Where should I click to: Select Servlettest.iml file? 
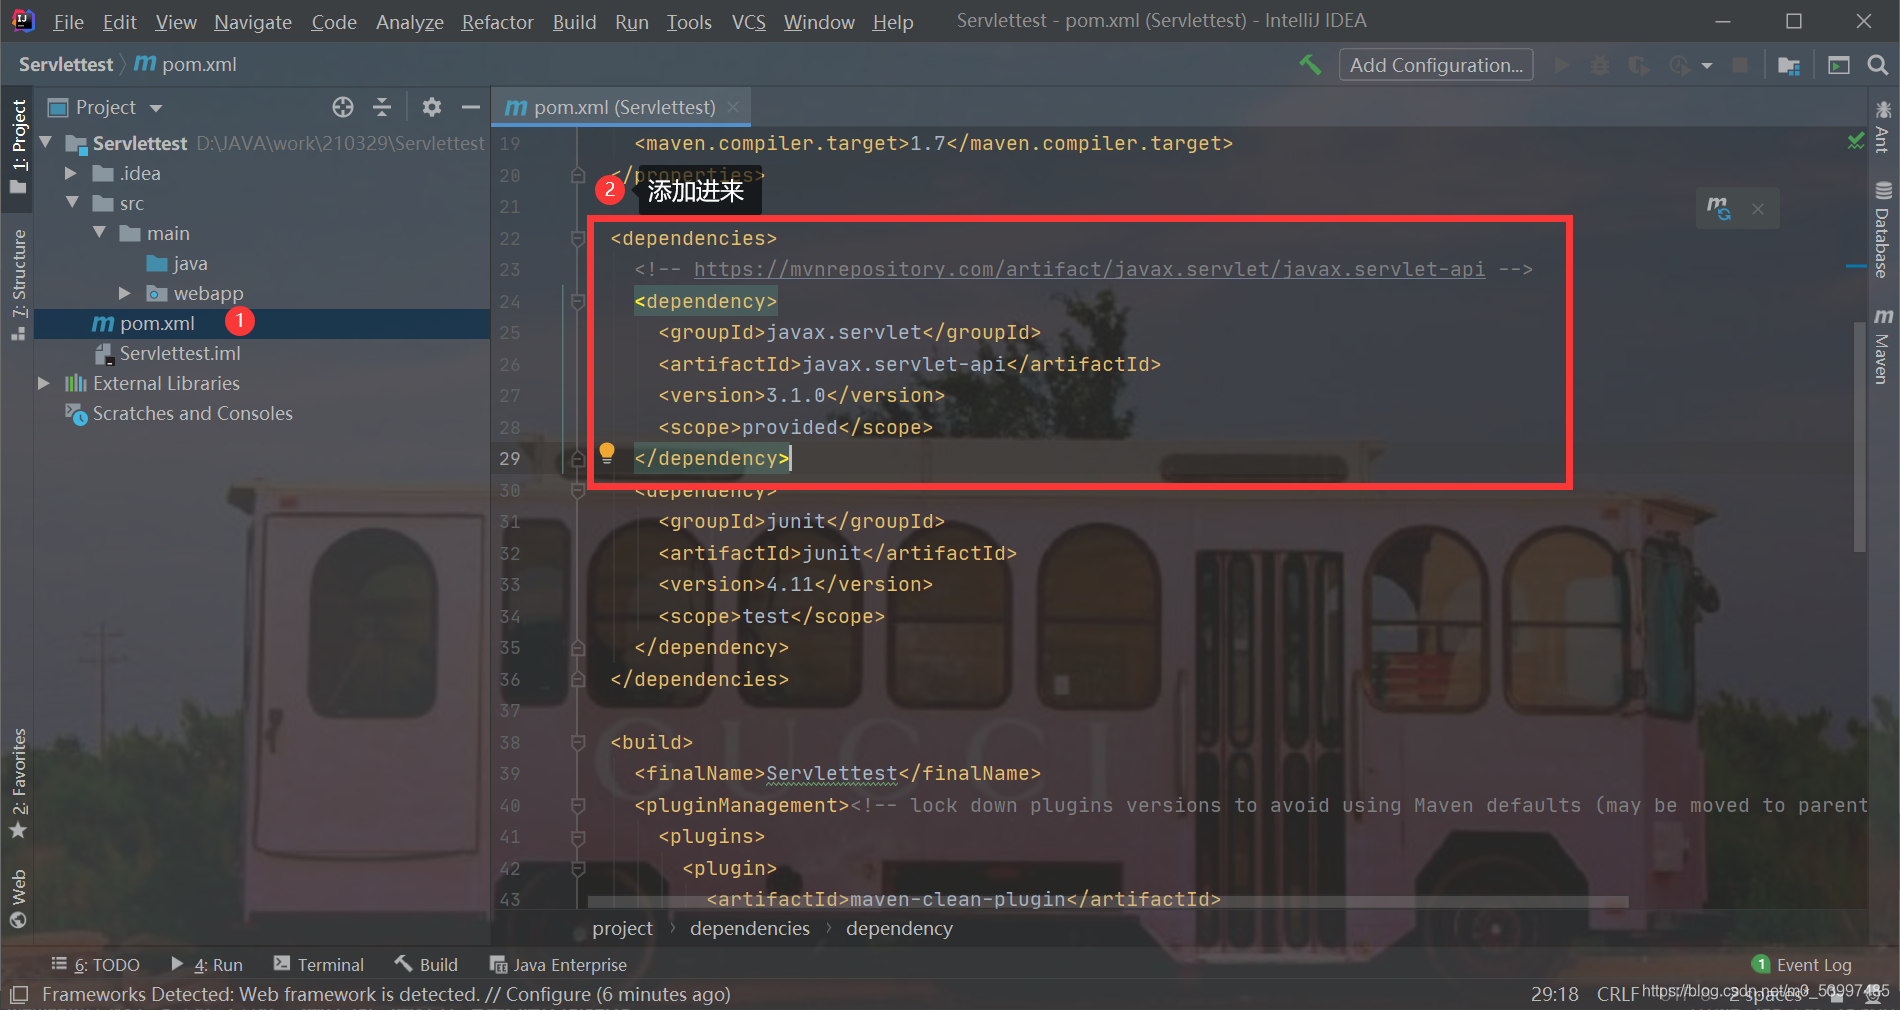coord(168,353)
